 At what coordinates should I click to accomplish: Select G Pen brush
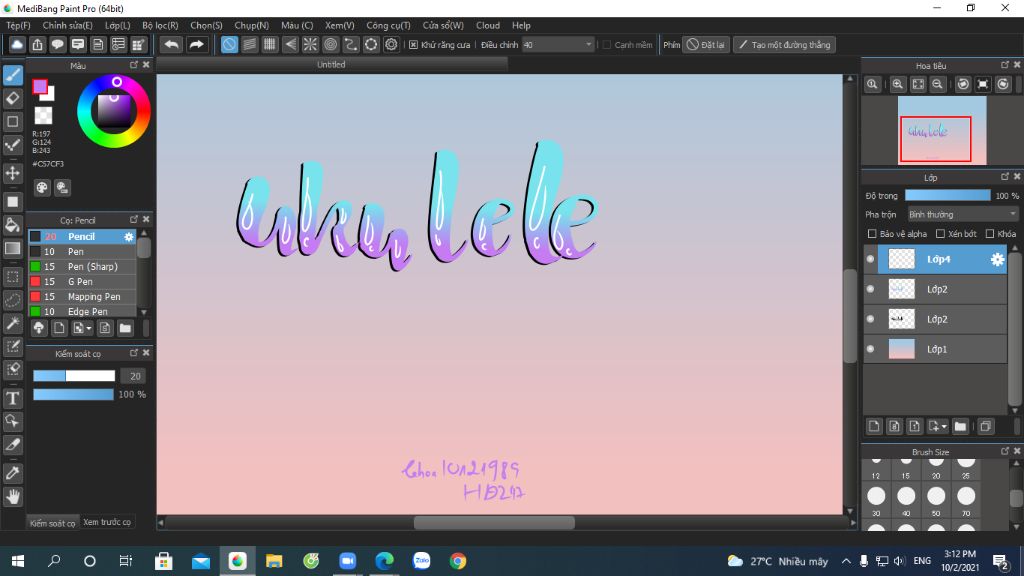(82, 281)
